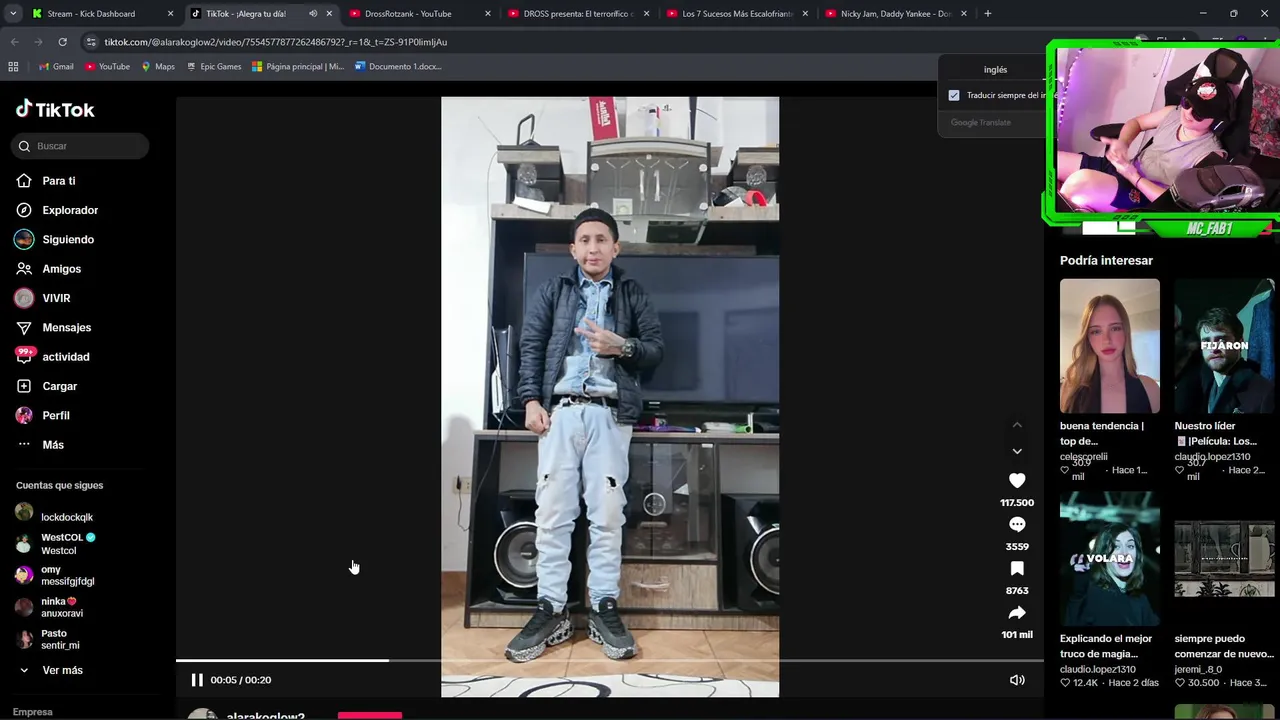Open the video comments bubble

[1017, 524]
